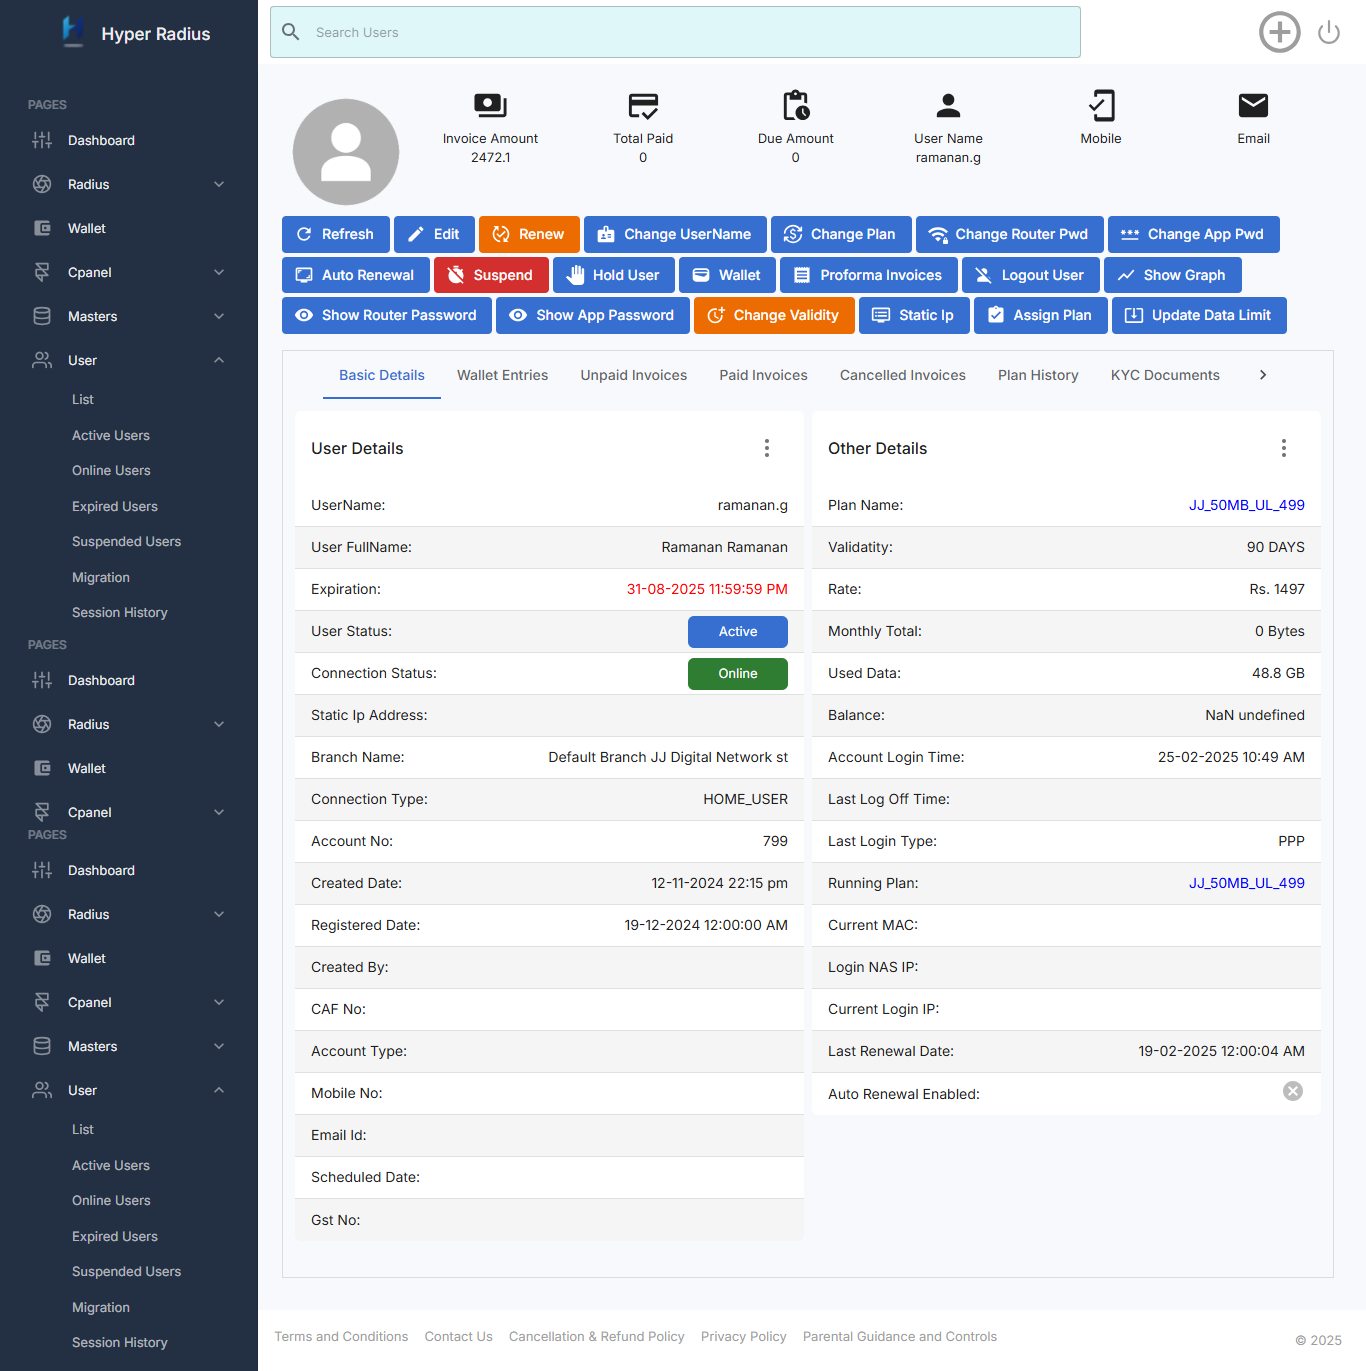Viewport: 1366px width, 1371px height.
Task: Open Wallet from the blue action button
Action: [727, 275]
